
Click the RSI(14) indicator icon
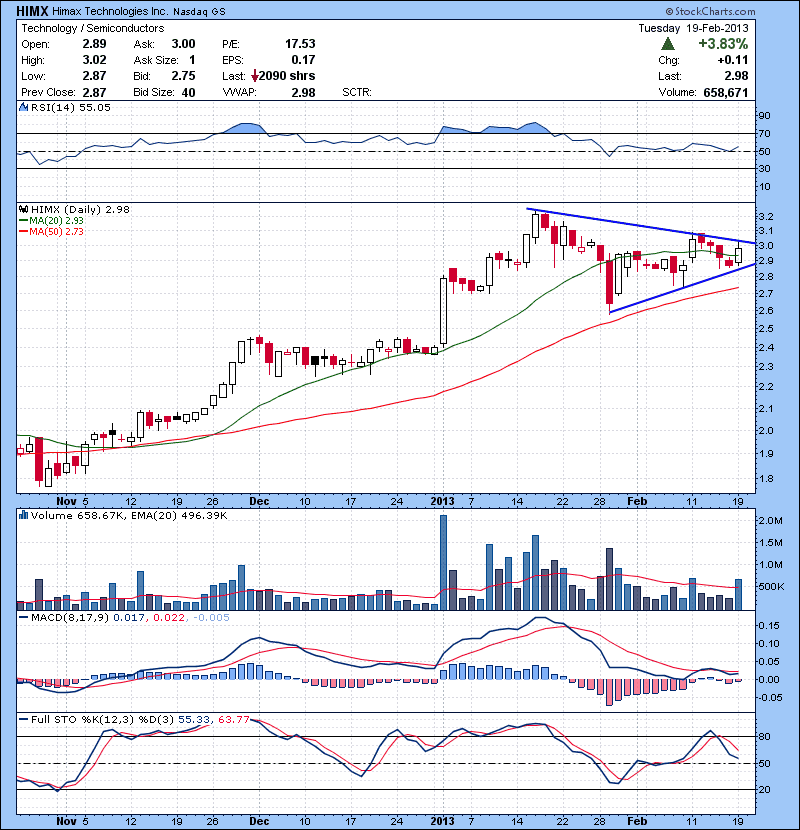tap(23, 107)
